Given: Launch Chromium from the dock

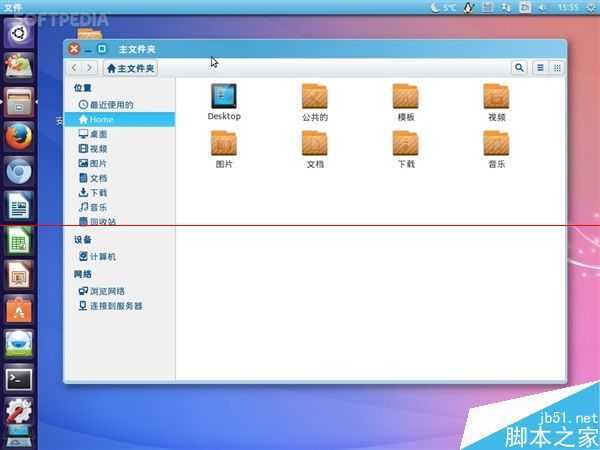Looking at the screenshot, I should pos(19,171).
